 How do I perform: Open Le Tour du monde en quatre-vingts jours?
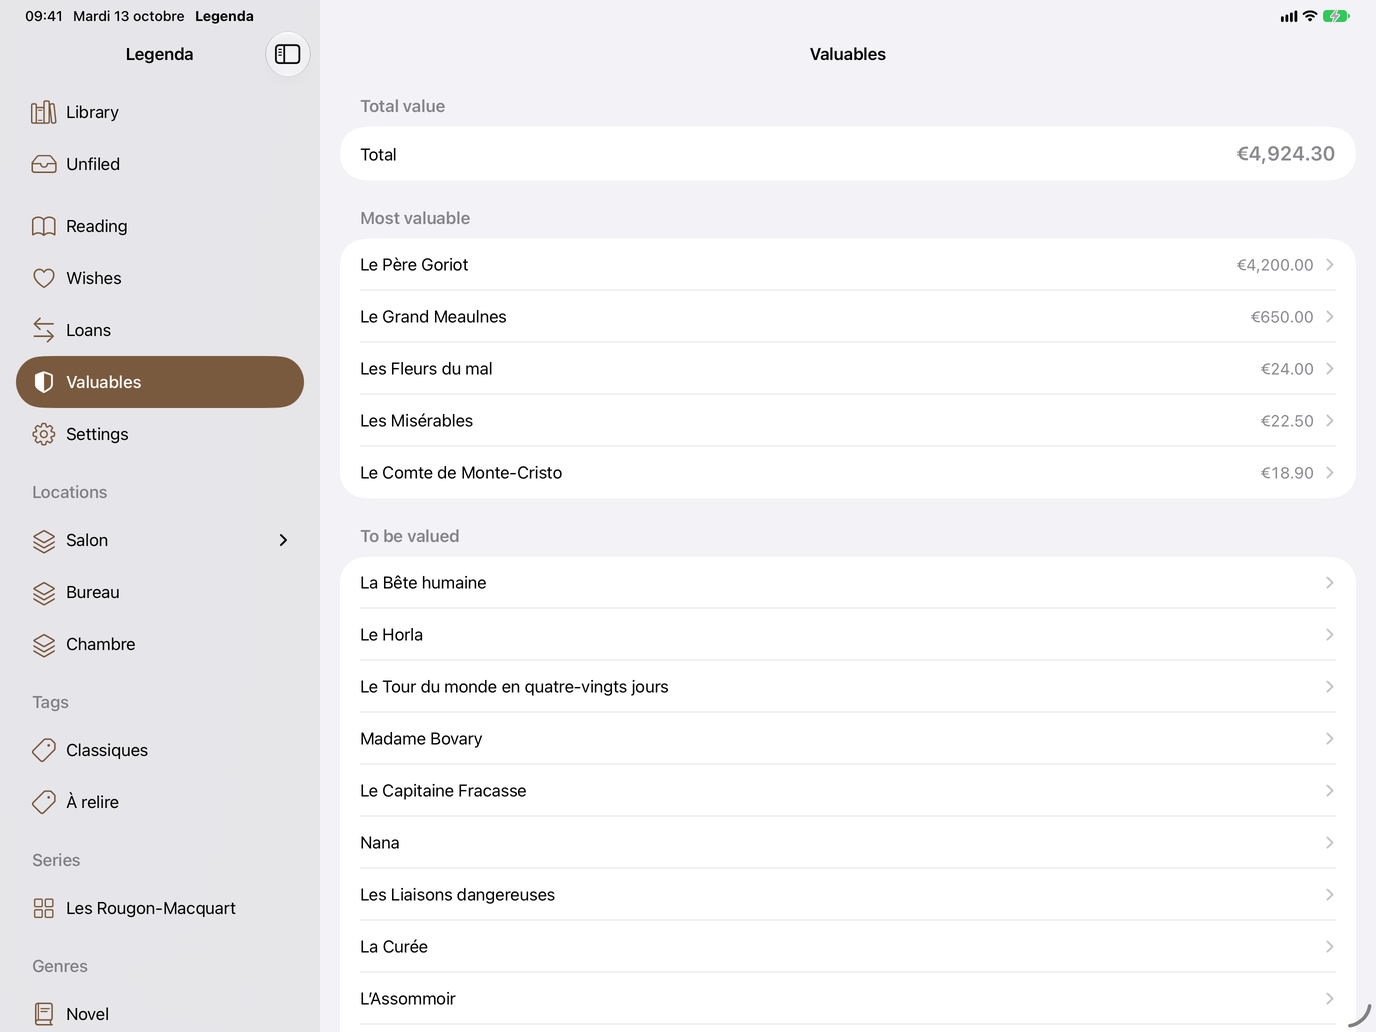(x=848, y=686)
